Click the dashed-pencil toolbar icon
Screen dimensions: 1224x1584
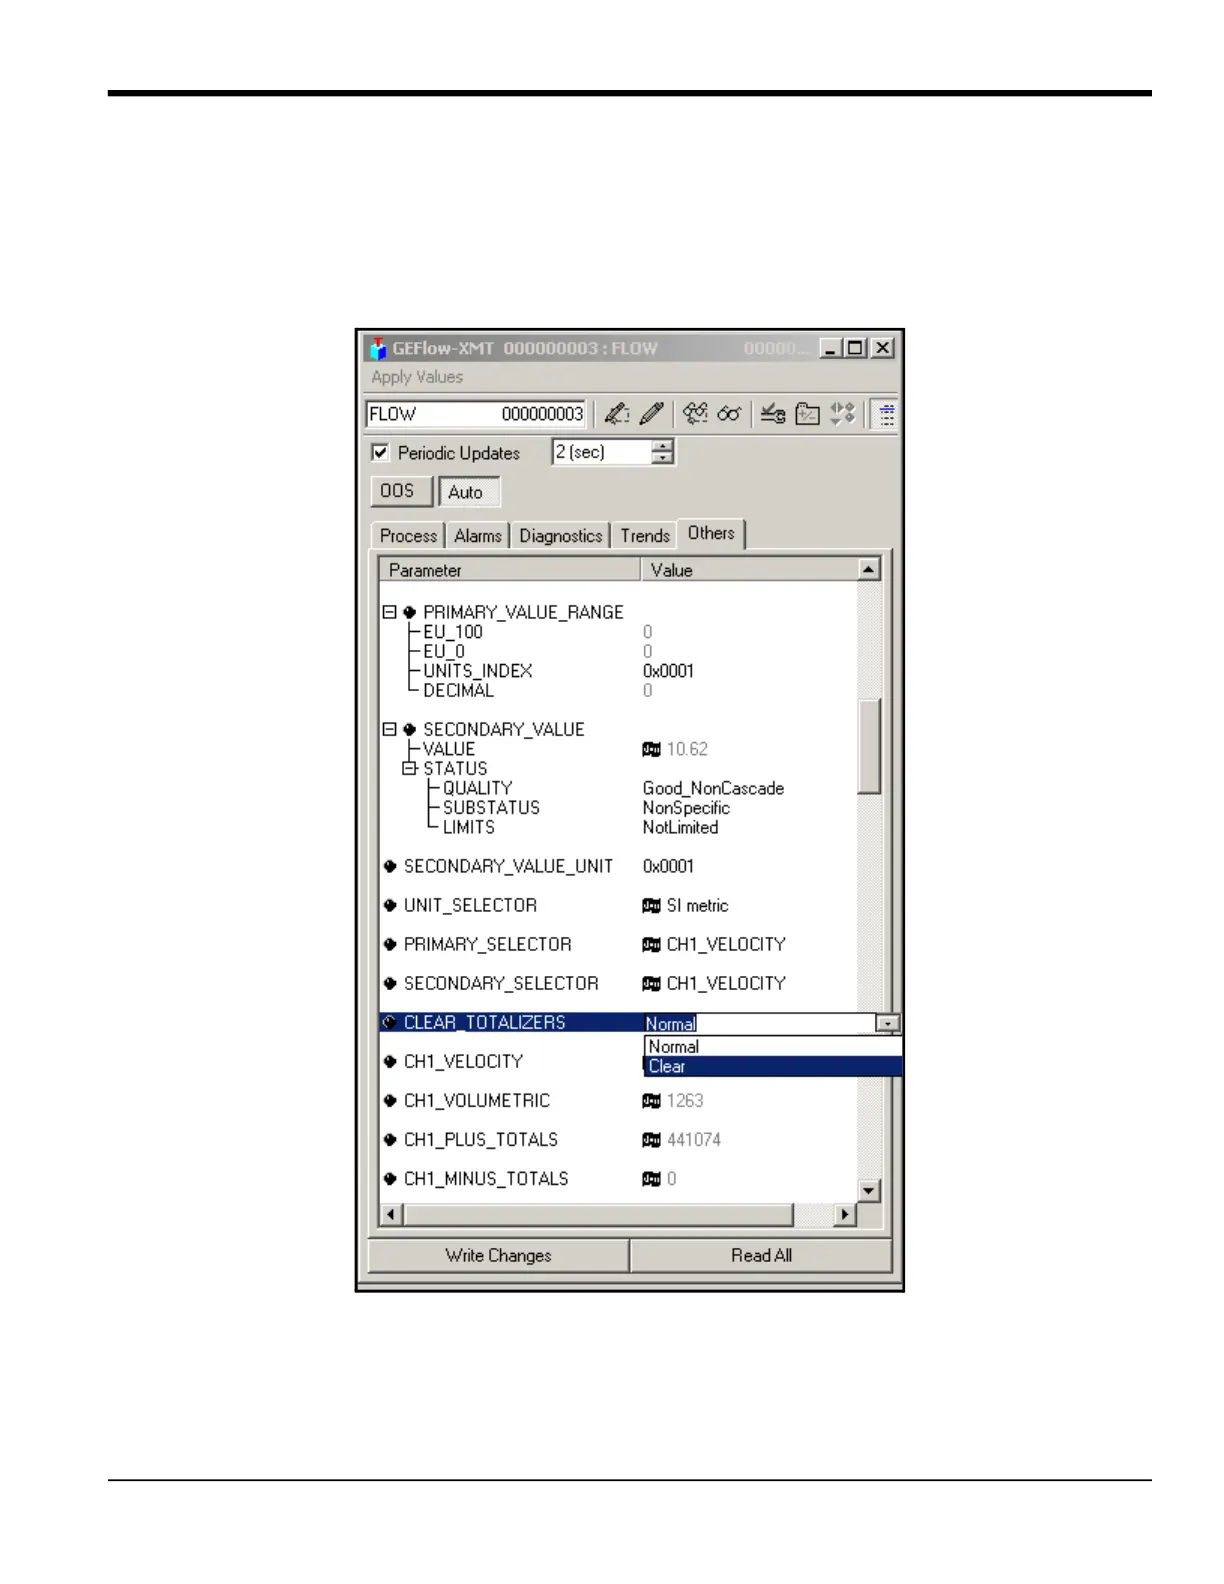point(617,413)
